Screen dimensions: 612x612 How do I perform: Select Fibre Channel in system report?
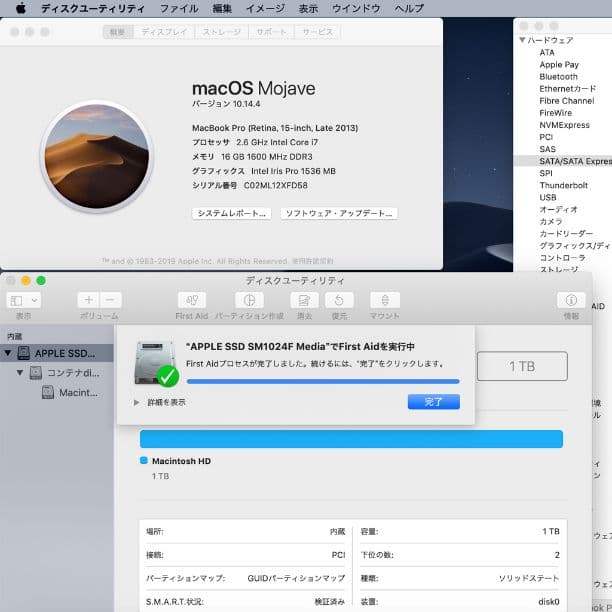(567, 101)
